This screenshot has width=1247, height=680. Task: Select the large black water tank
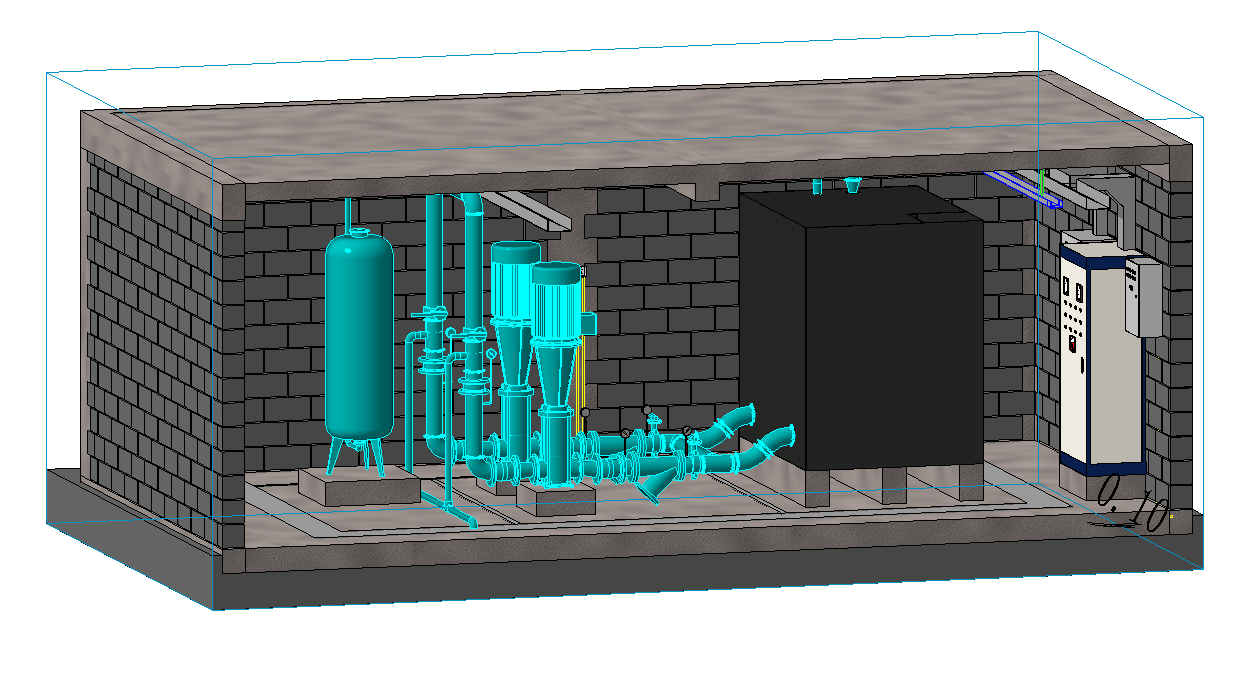pos(861,327)
